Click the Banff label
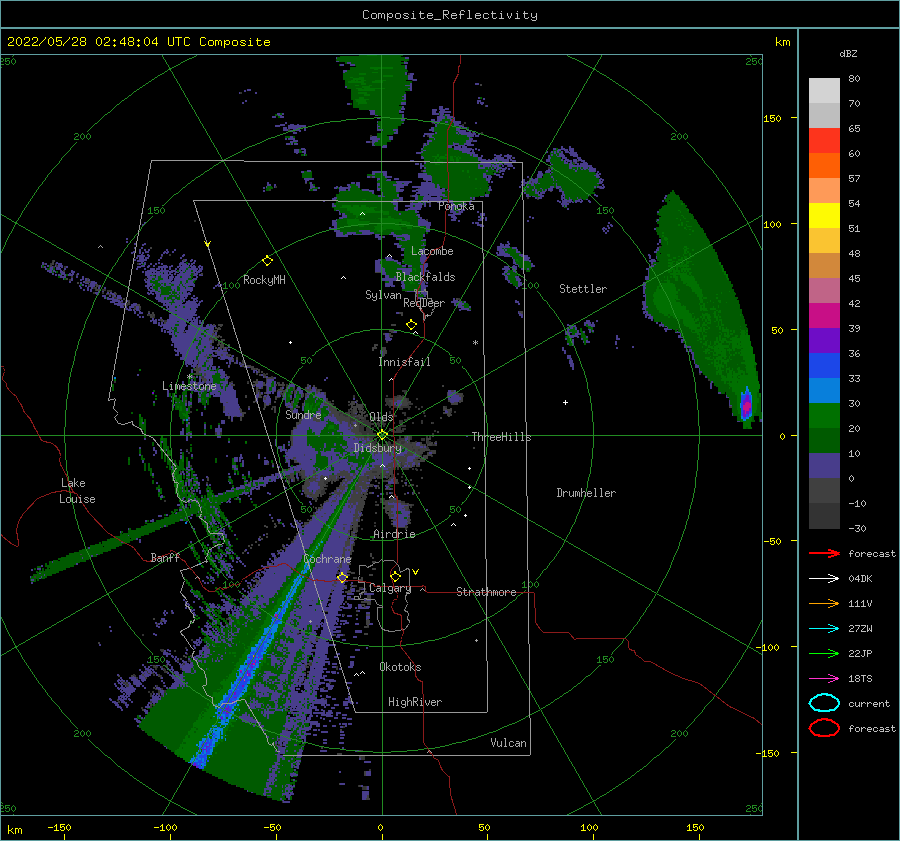The image size is (900, 841). click(x=165, y=557)
